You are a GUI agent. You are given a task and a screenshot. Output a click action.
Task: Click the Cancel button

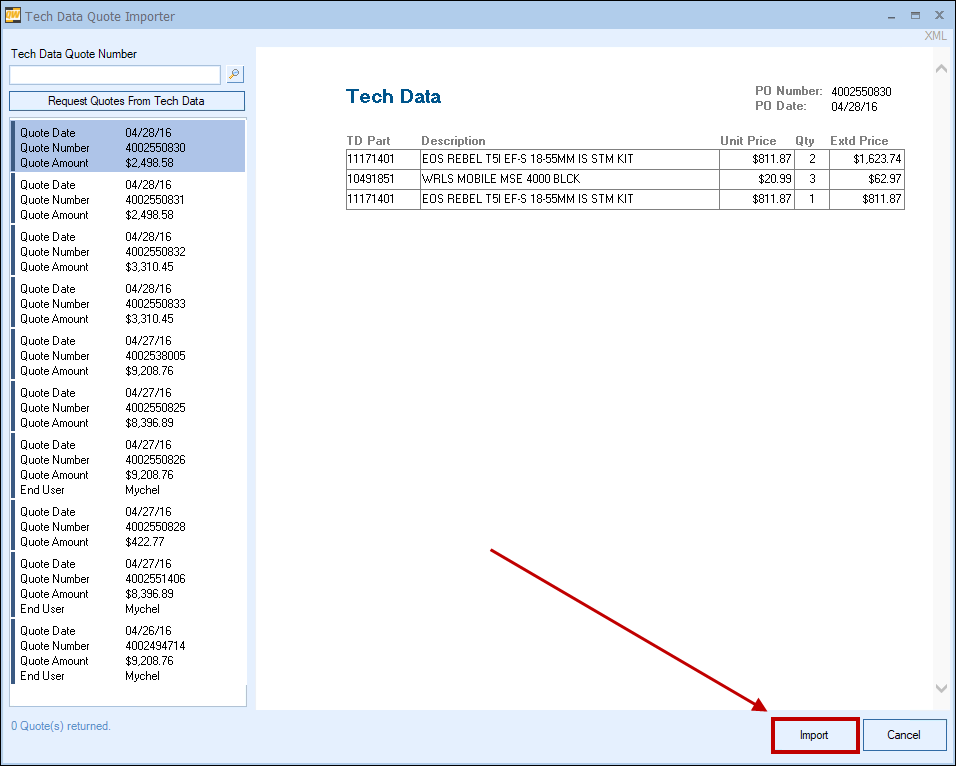click(904, 735)
